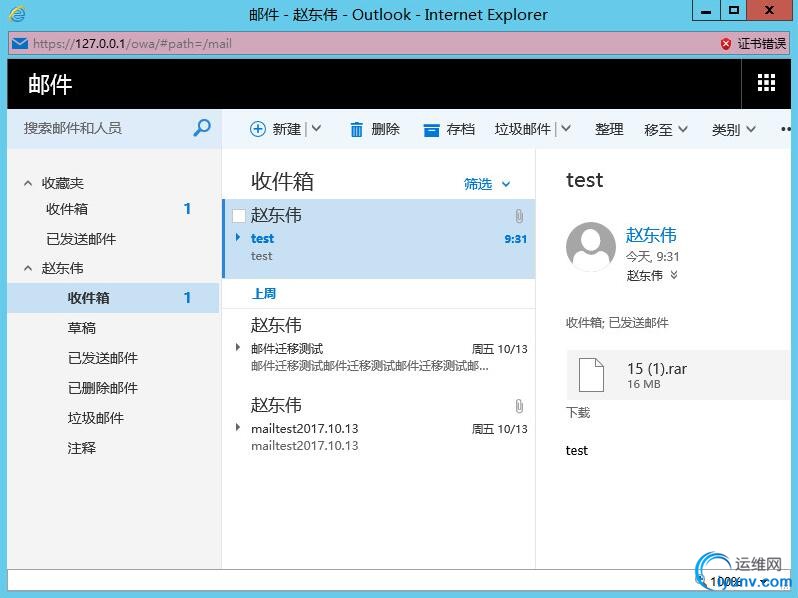Click the Delete trash can icon

click(356, 129)
